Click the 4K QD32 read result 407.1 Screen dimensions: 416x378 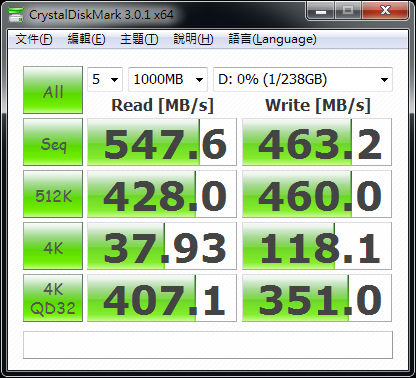pos(162,298)
